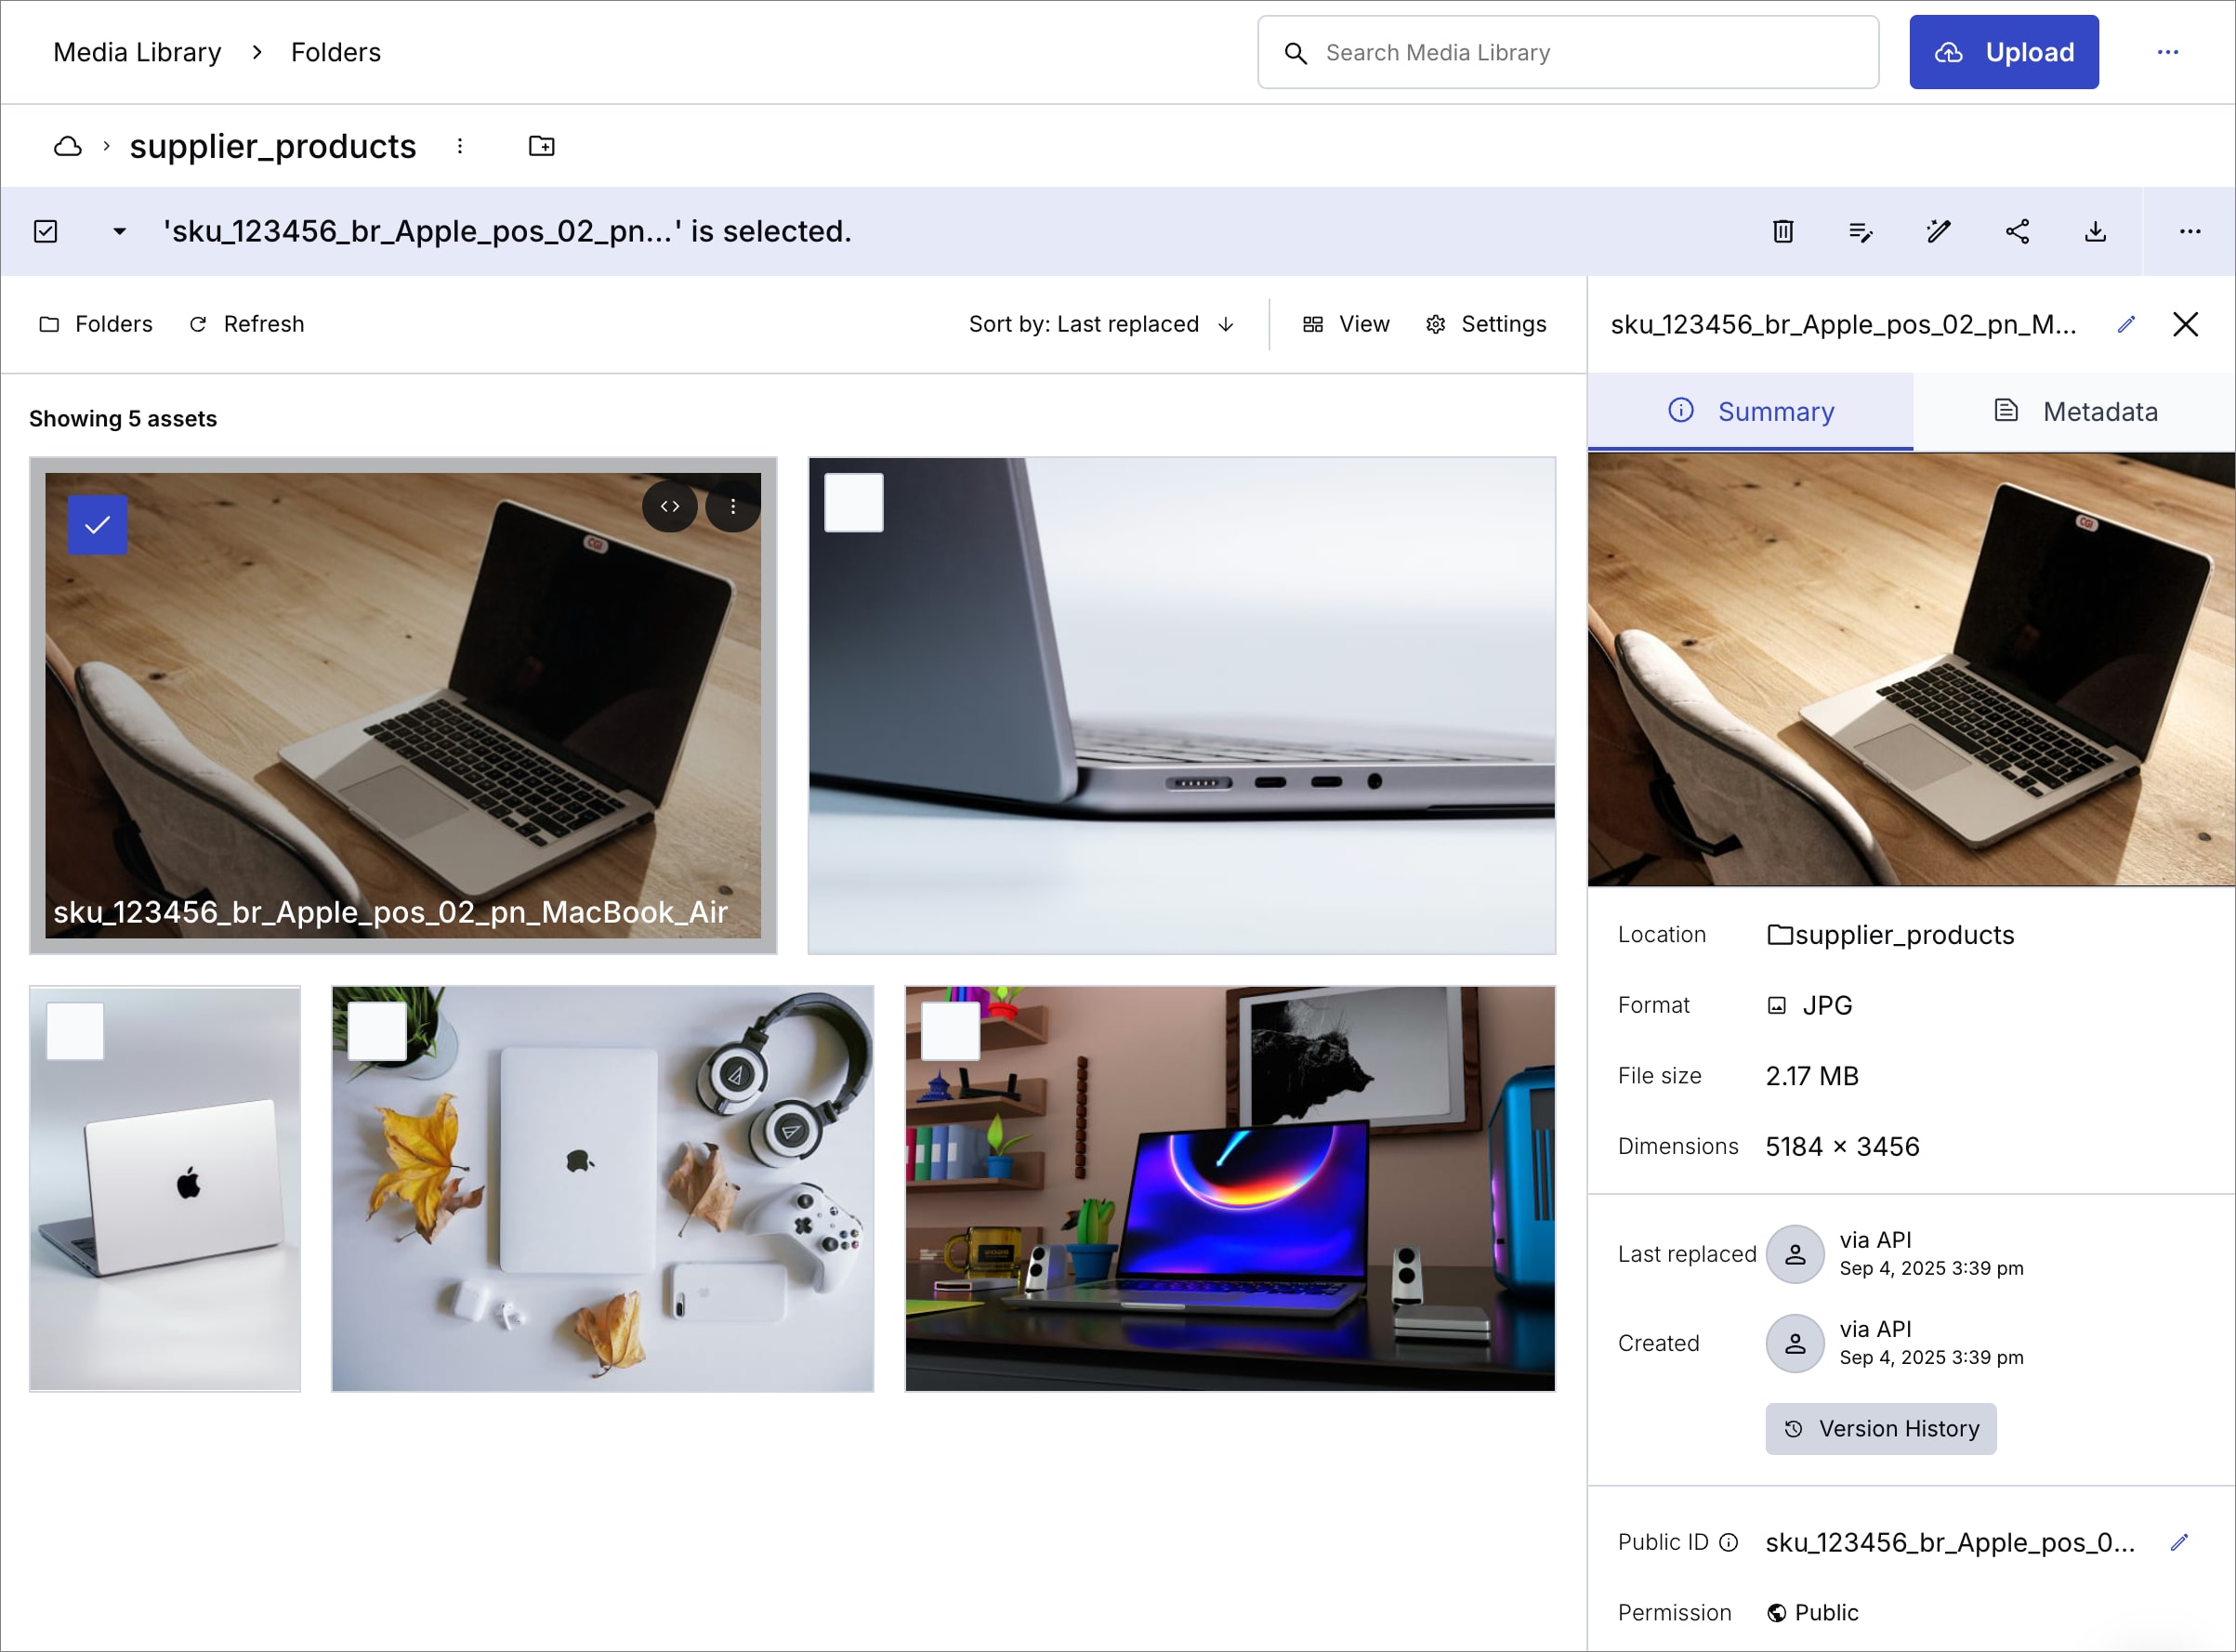This screenshot has width=2236, height=1652.
Task: Click the supplier_products folder title
Action: click(x=272, y=146)
